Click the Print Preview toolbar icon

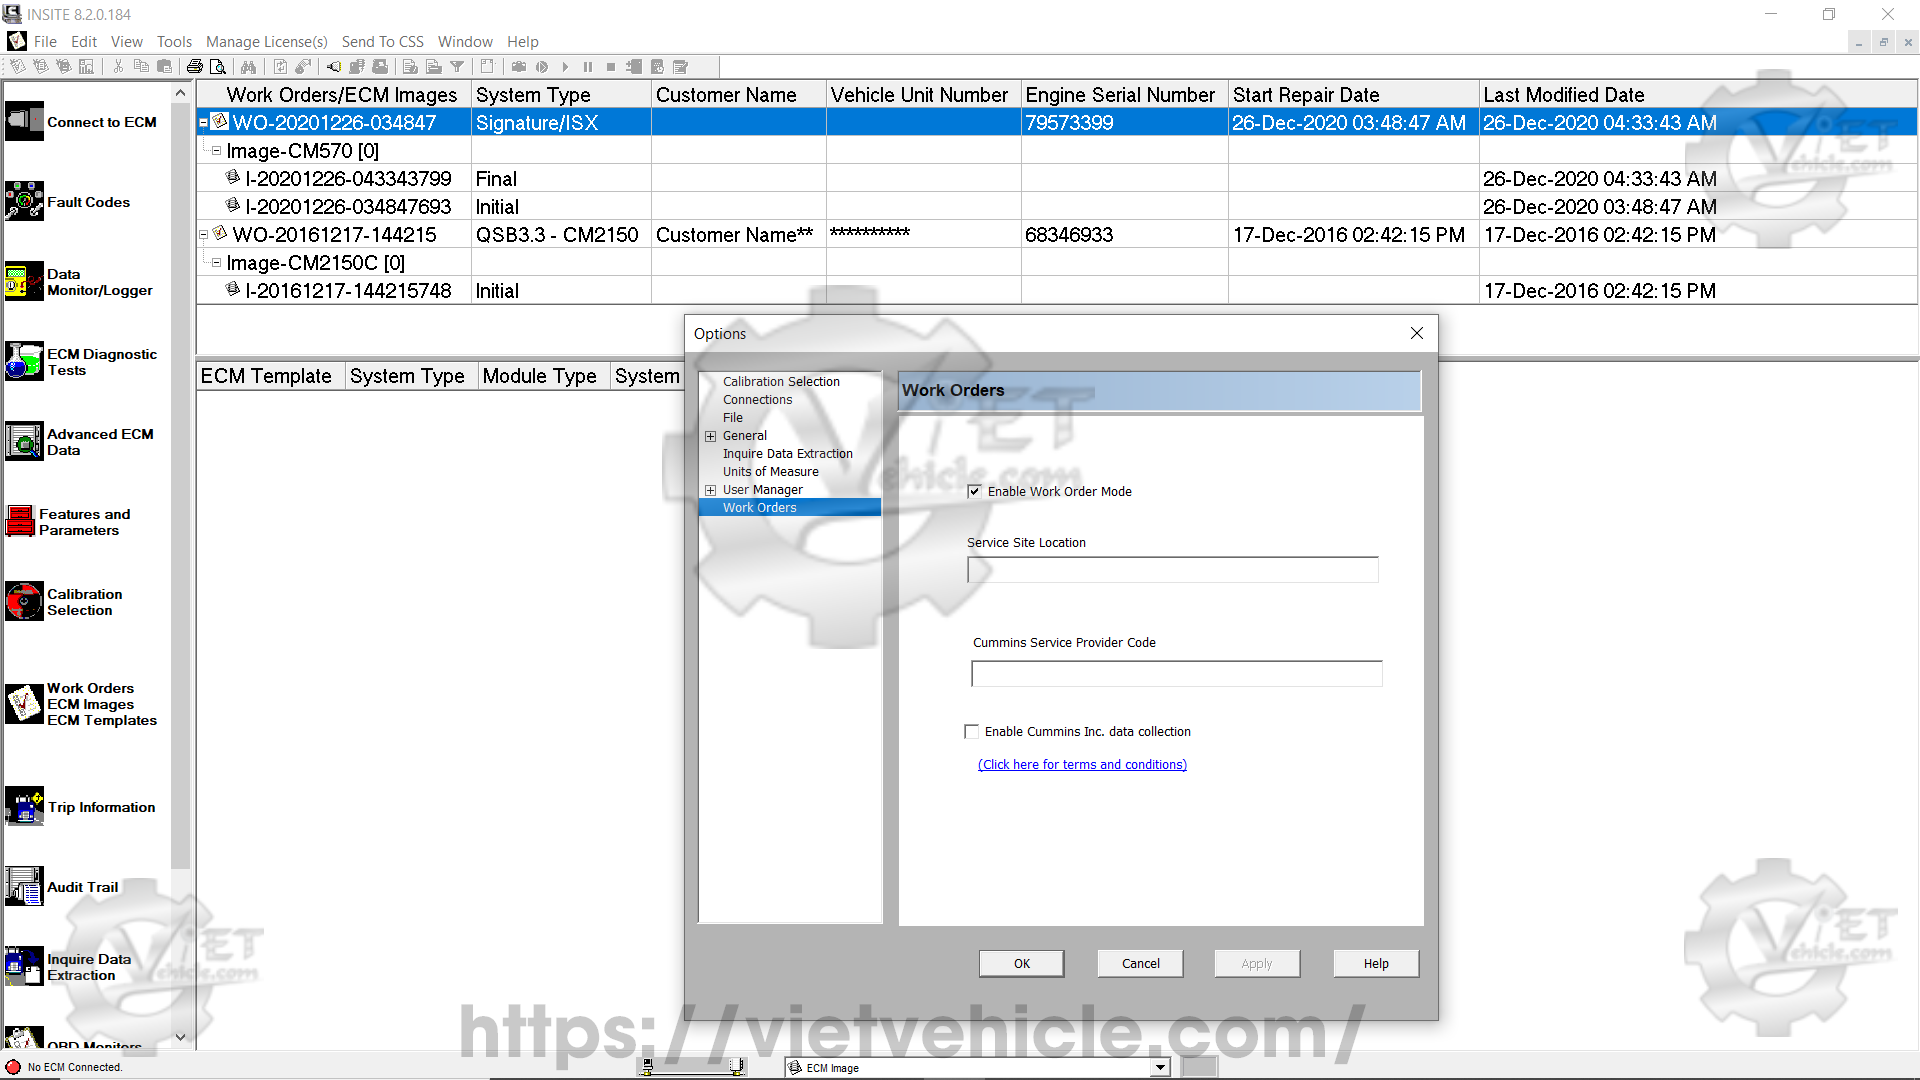pyautogui.click(x=218, y=67)
